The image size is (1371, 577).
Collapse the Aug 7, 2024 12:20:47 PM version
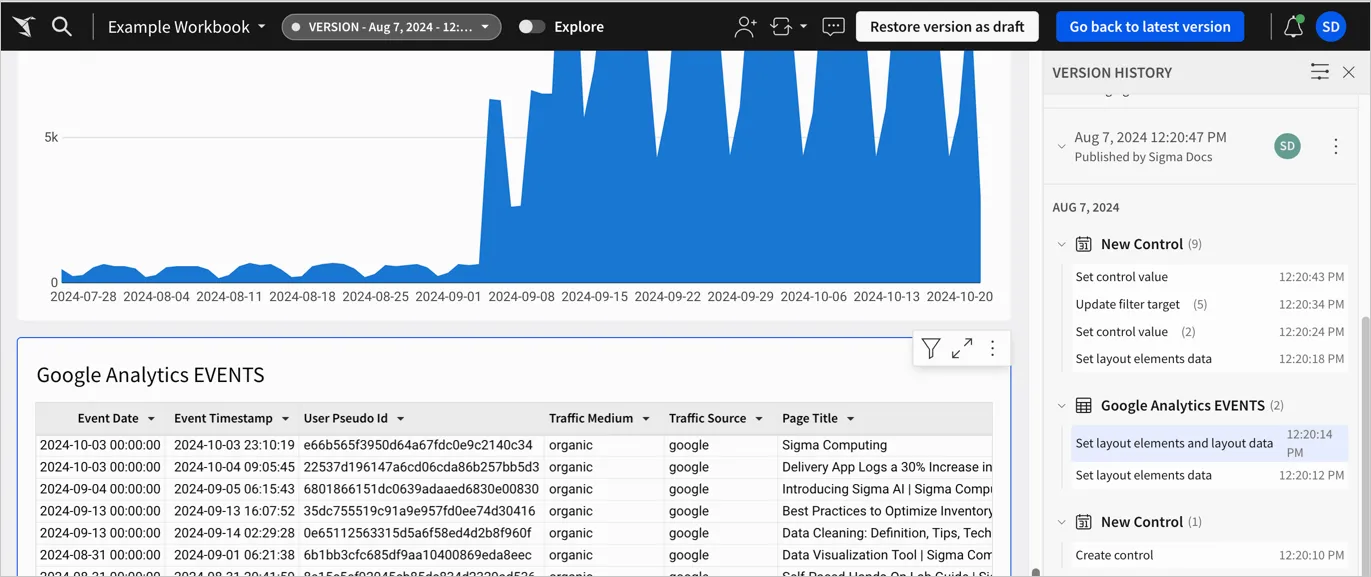pyautogui.click(x=1061, y=147)
